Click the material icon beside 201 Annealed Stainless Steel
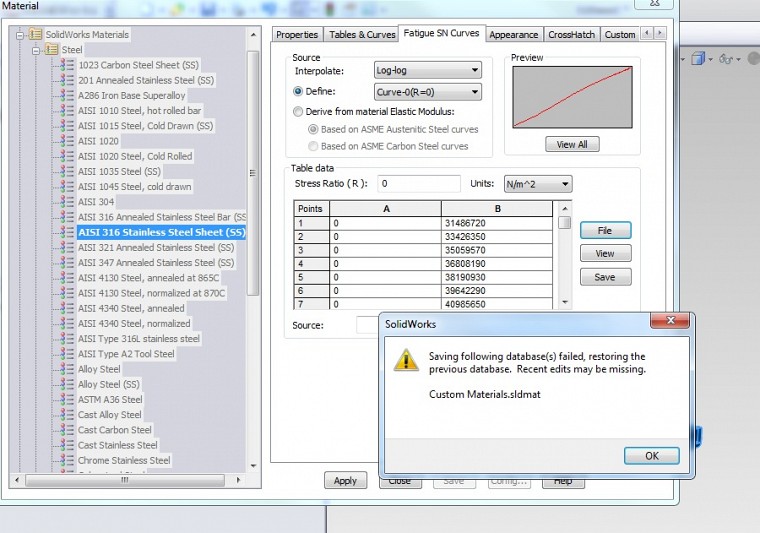The image size is (760, 533). tap(67, 80)
